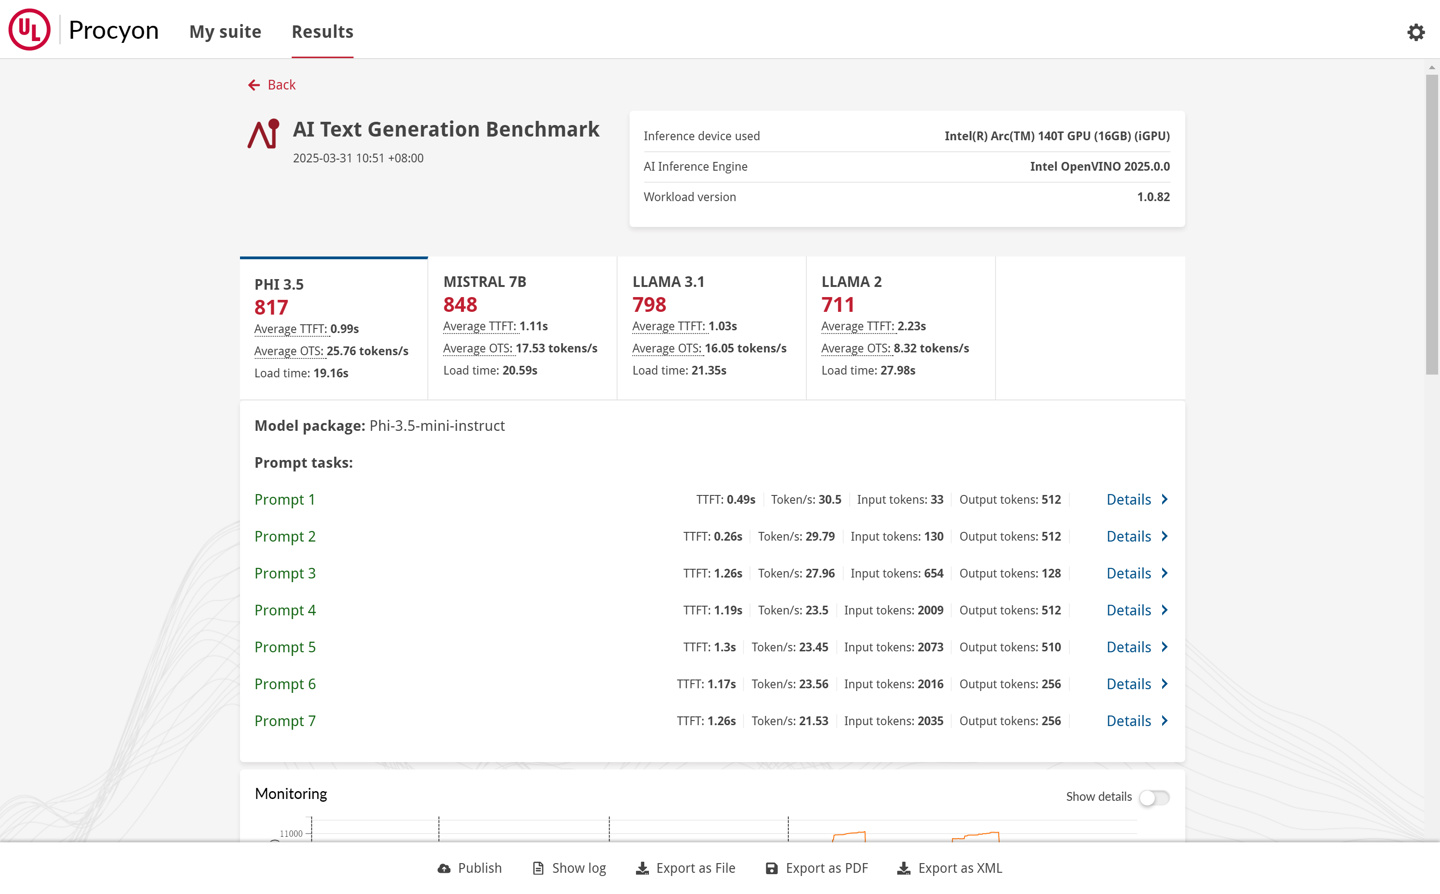Open the Details link for Prompt 2
The image size is (1440, 894).
click(x=1128, y=537)
